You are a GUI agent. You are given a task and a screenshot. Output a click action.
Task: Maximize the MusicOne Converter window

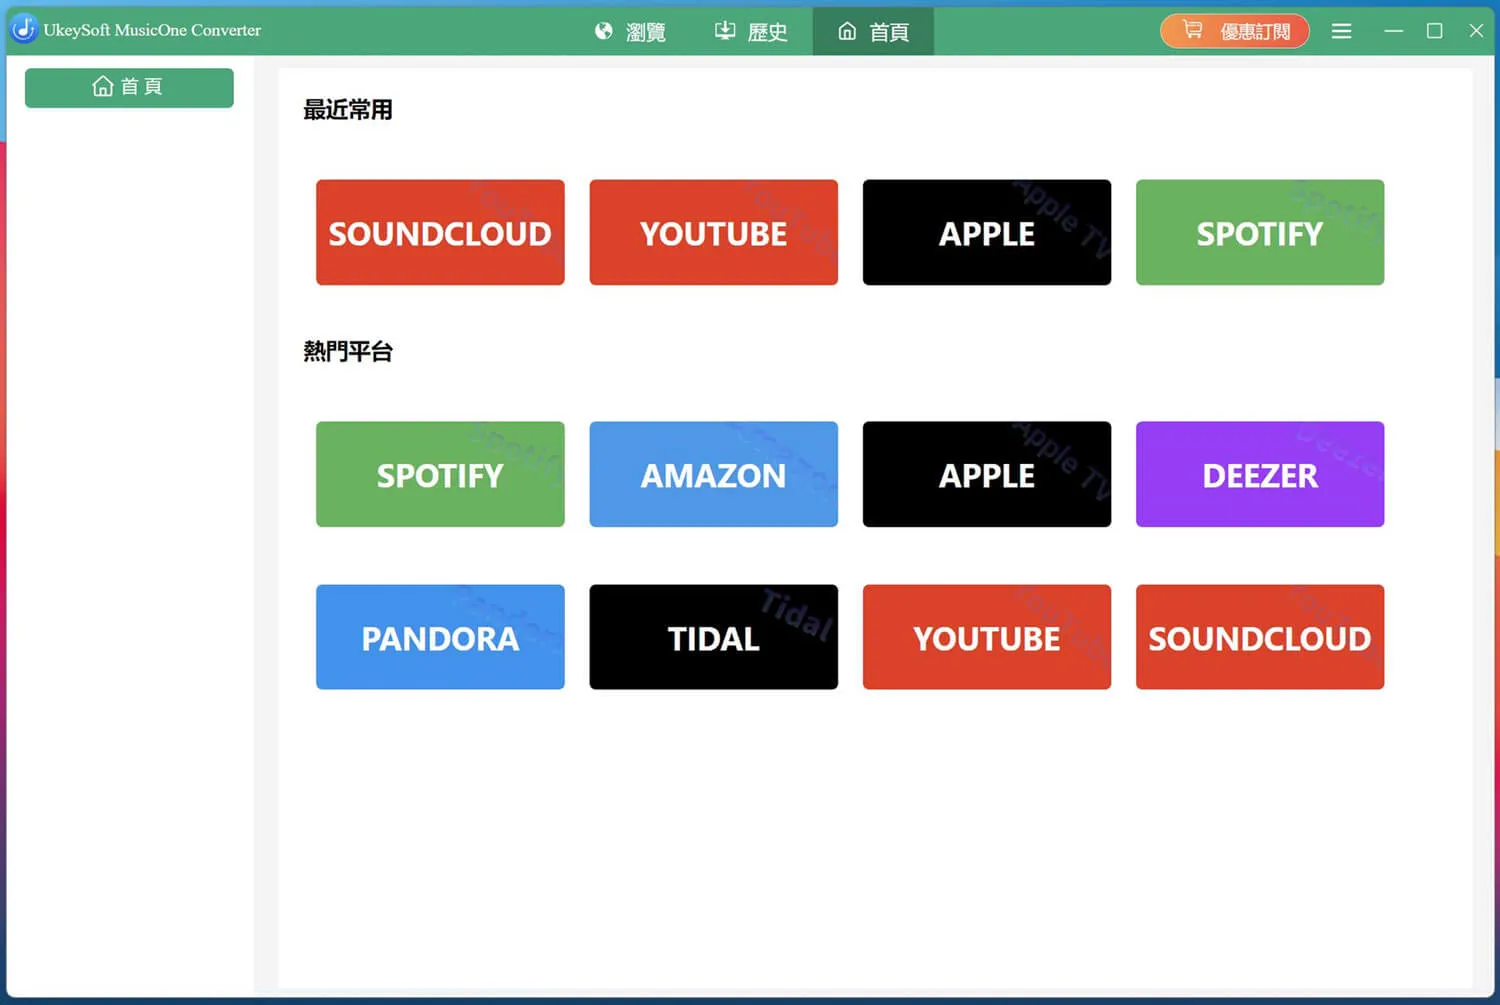[1434, 31]
